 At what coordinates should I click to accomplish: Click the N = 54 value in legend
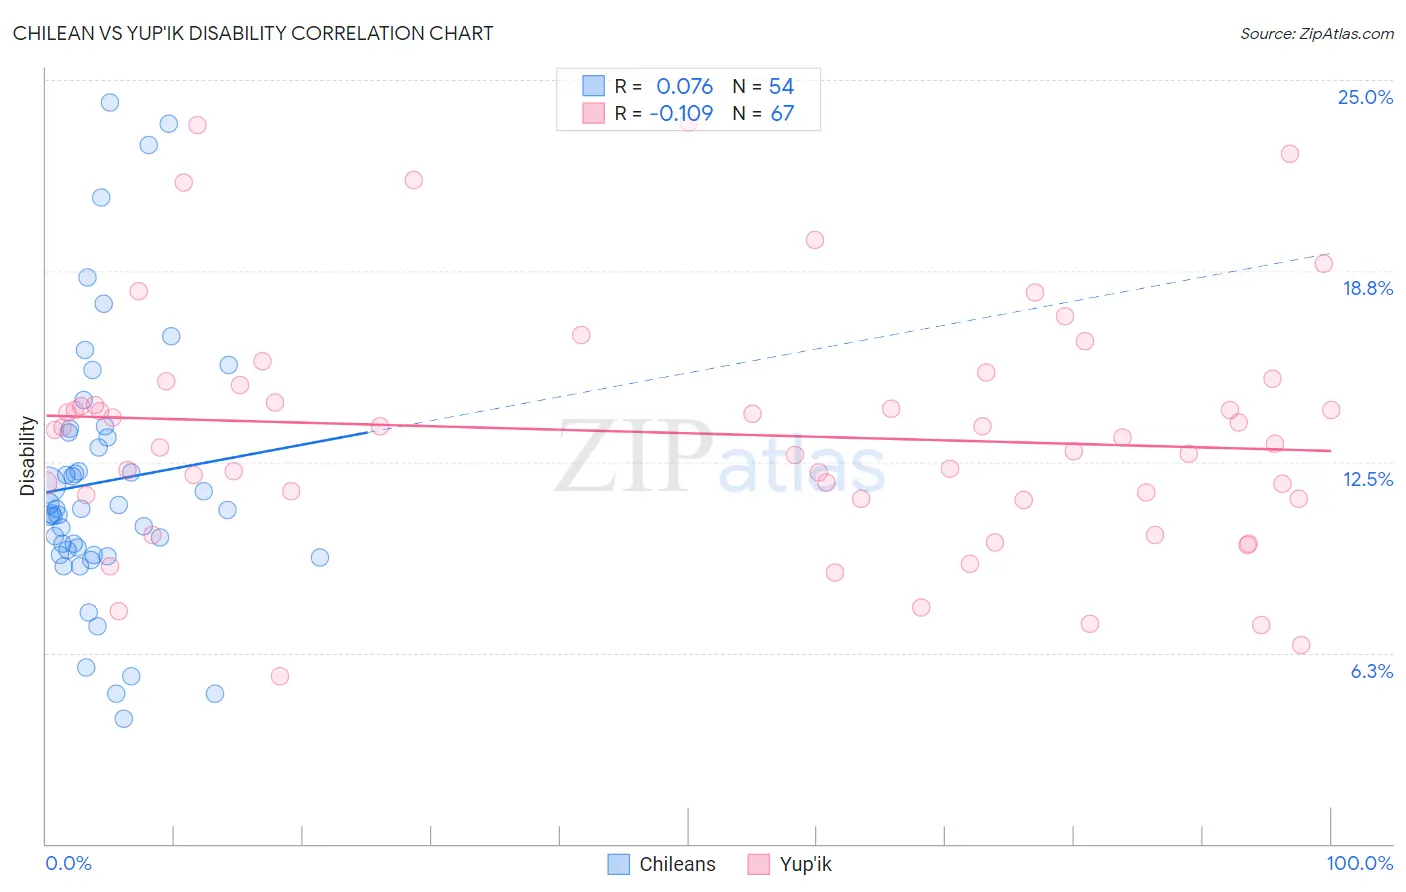(x=763, y=86)
